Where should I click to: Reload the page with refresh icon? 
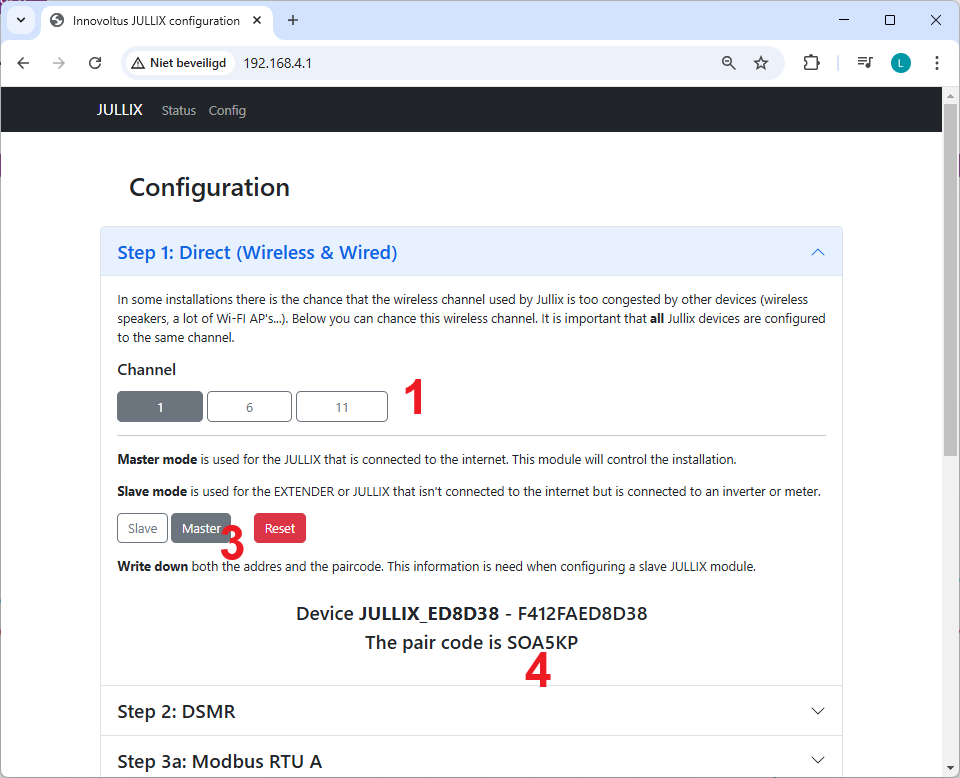95,63
